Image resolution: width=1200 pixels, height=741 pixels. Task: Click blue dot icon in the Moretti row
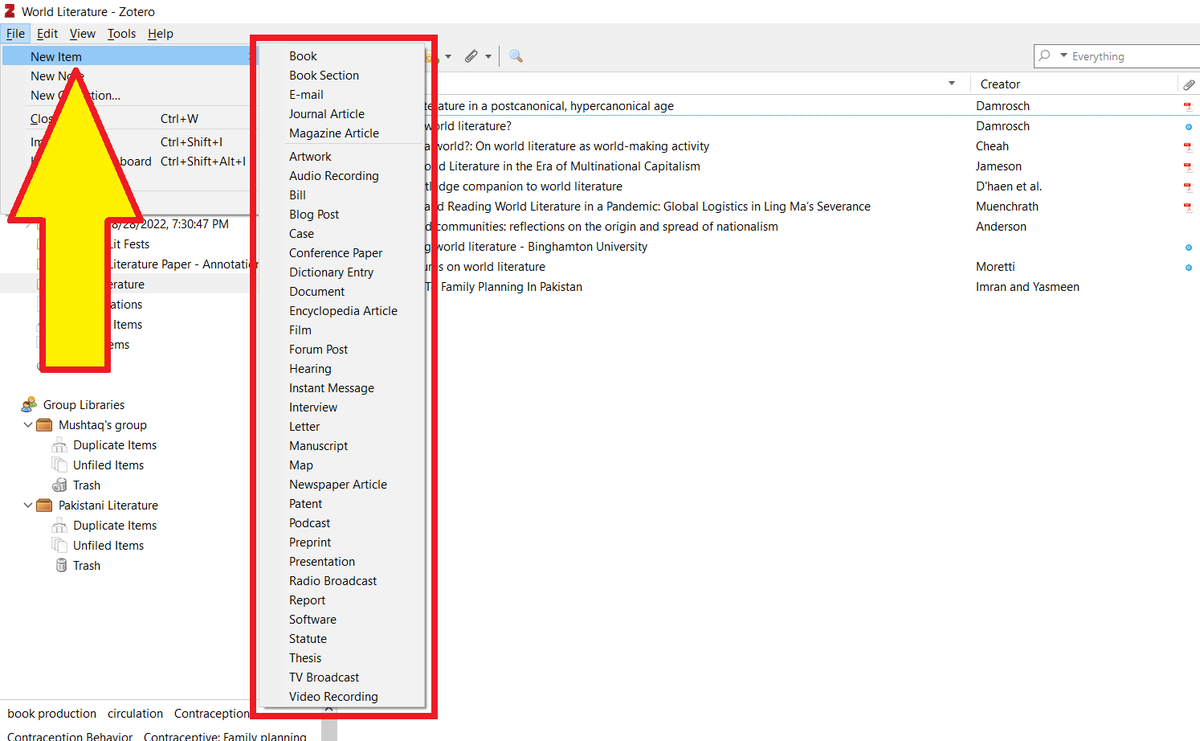tap(1188, 267)
